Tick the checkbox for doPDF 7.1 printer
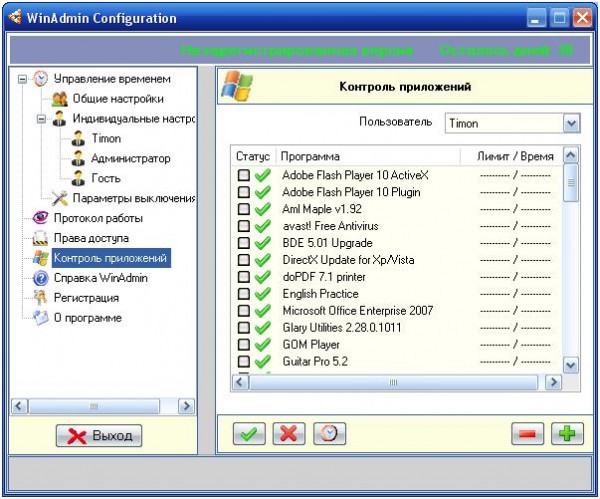Image resolution: width=600 pixels, height=499 pixels. coord(244,277)
